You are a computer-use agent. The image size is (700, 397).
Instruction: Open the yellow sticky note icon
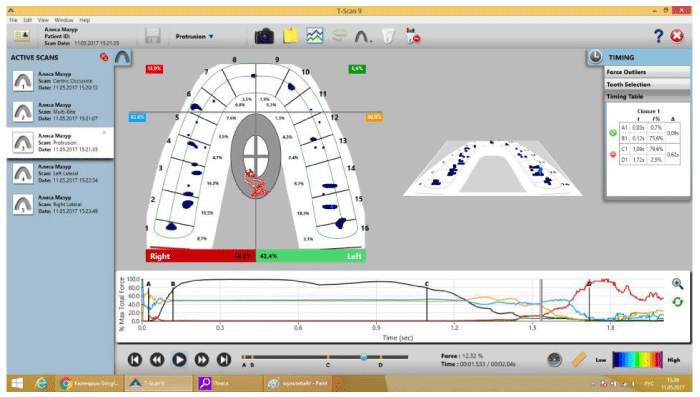291,36
